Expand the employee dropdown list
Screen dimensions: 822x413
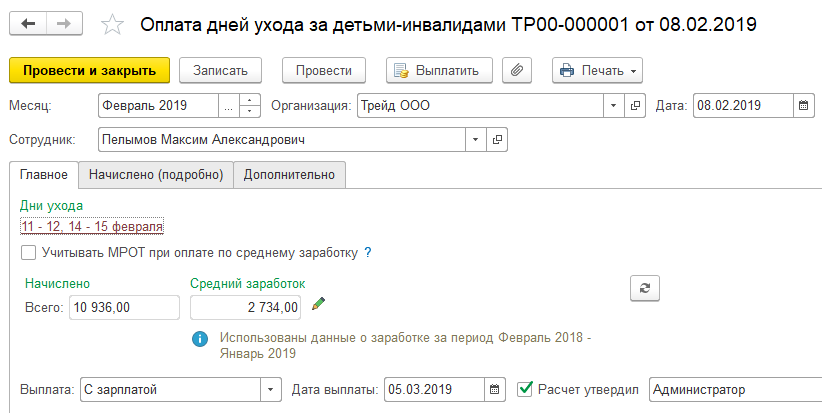point(475,139)
